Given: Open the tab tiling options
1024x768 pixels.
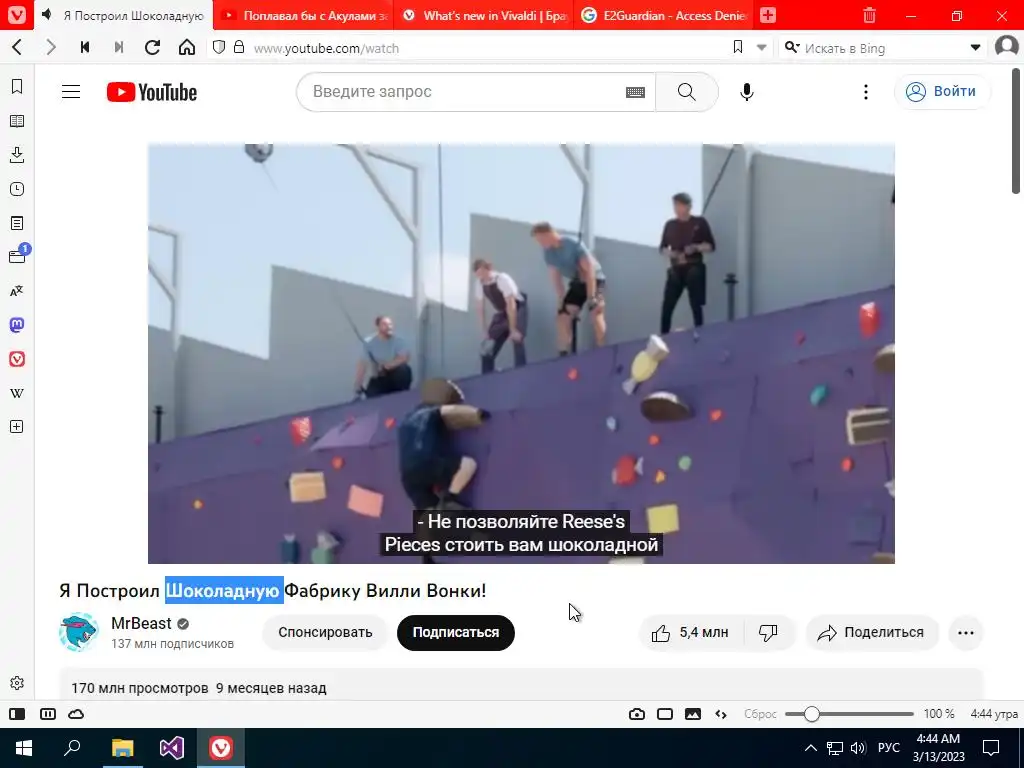Looking at the screenshot, I should [x=48, y=714].
